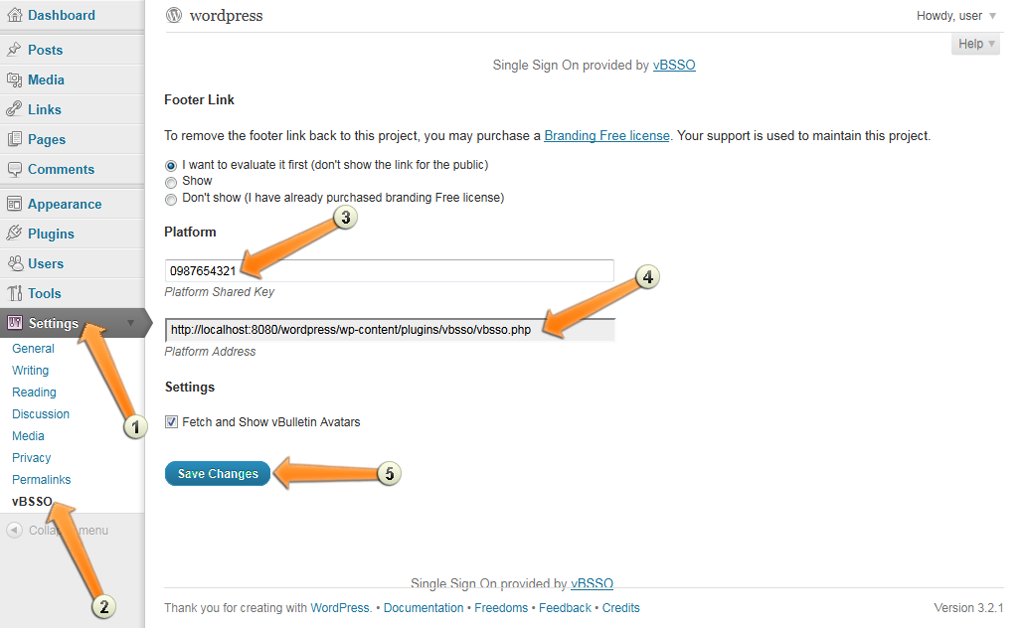Click the Comments speech bubble icon

pos(14,169)
